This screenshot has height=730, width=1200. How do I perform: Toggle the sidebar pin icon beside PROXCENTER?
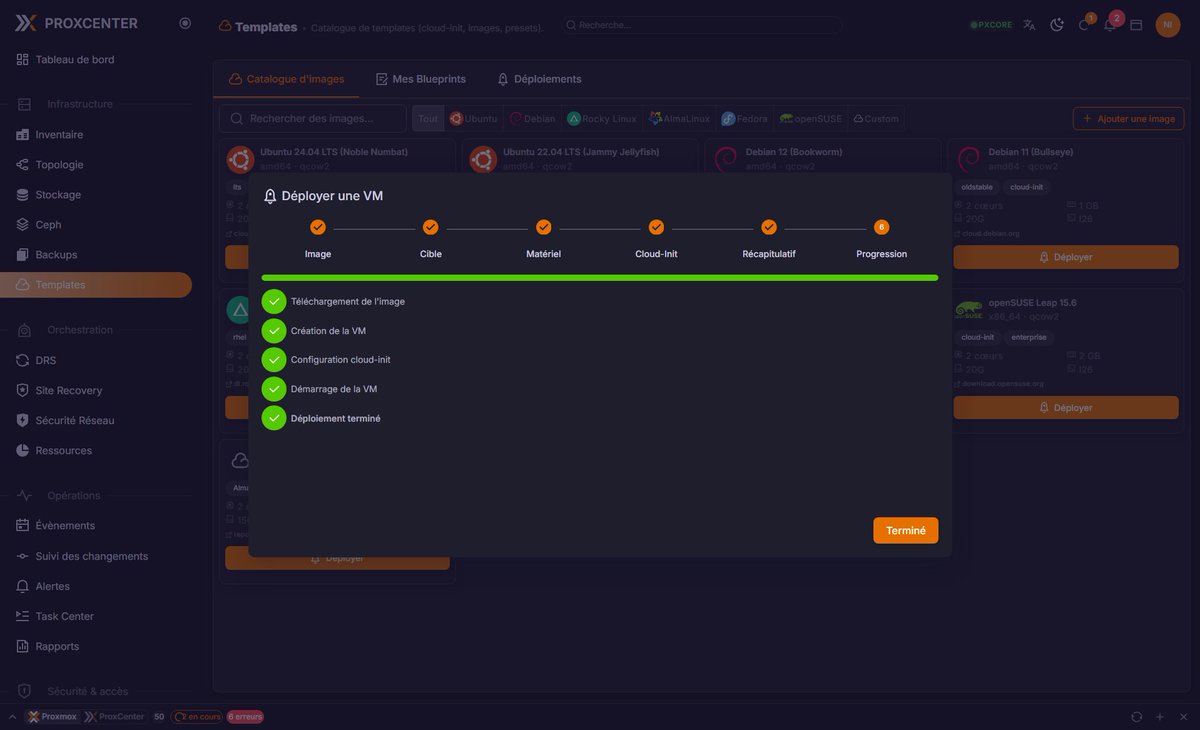(x=185, y=23)
